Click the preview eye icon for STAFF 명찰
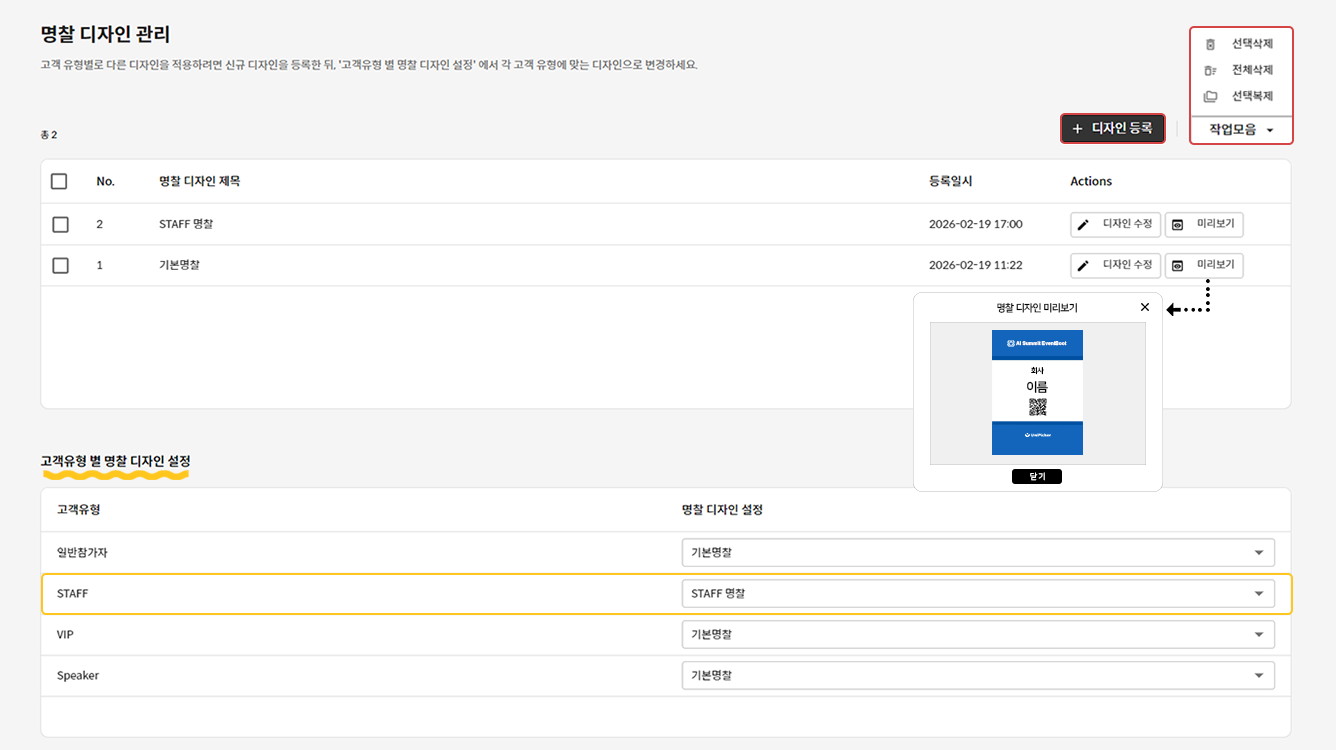Viewport: 1336px width, 750px height. (1177, 225)
